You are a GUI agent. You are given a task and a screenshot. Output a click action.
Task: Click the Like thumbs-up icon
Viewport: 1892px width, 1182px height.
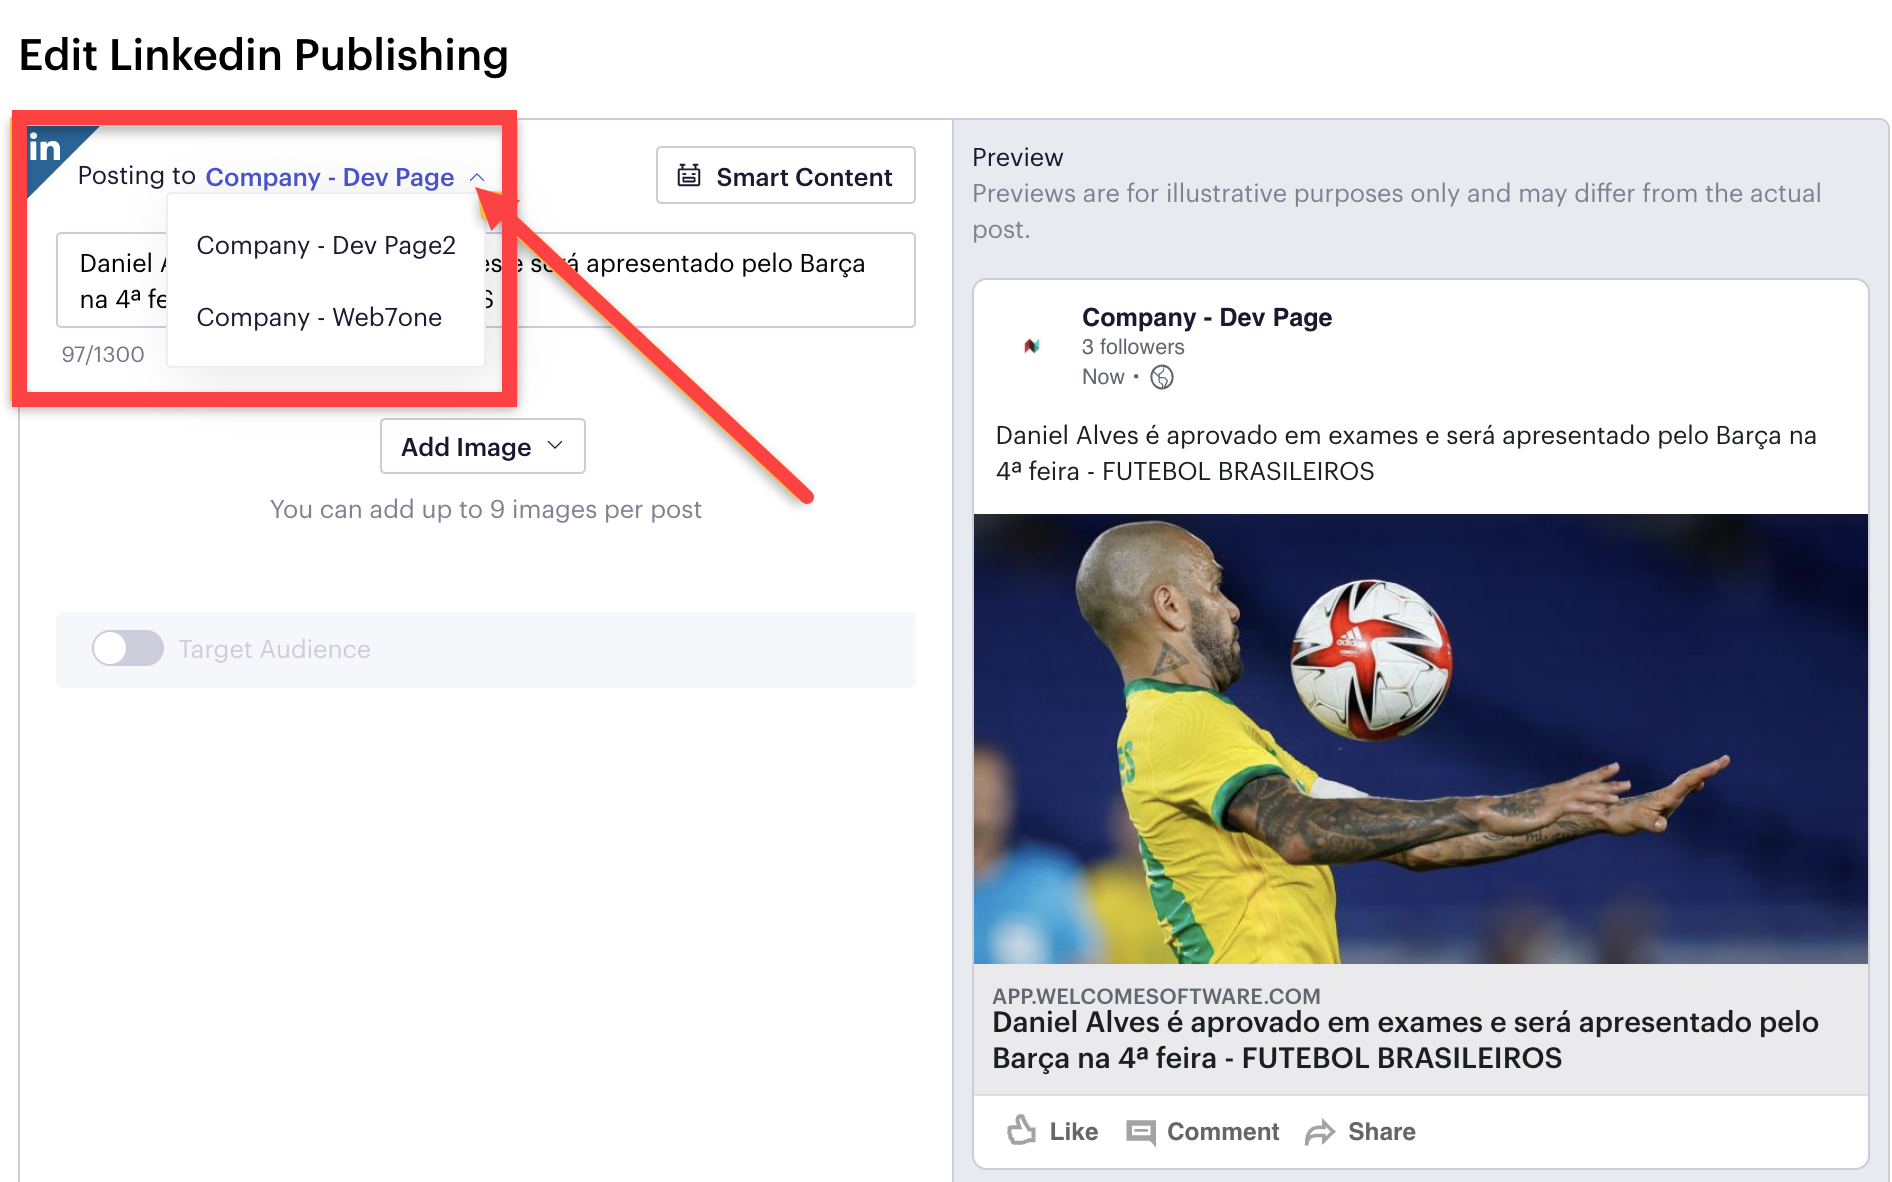pos(1021,1130)
